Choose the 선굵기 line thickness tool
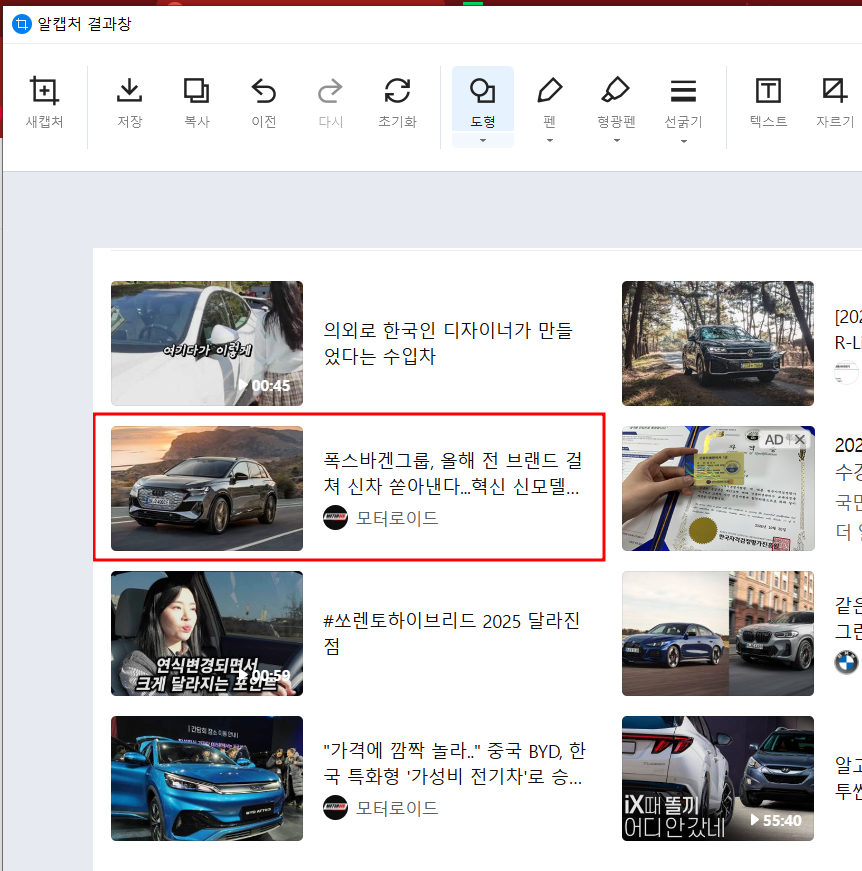This screenshot has height=871, width=862. (684, 103)
